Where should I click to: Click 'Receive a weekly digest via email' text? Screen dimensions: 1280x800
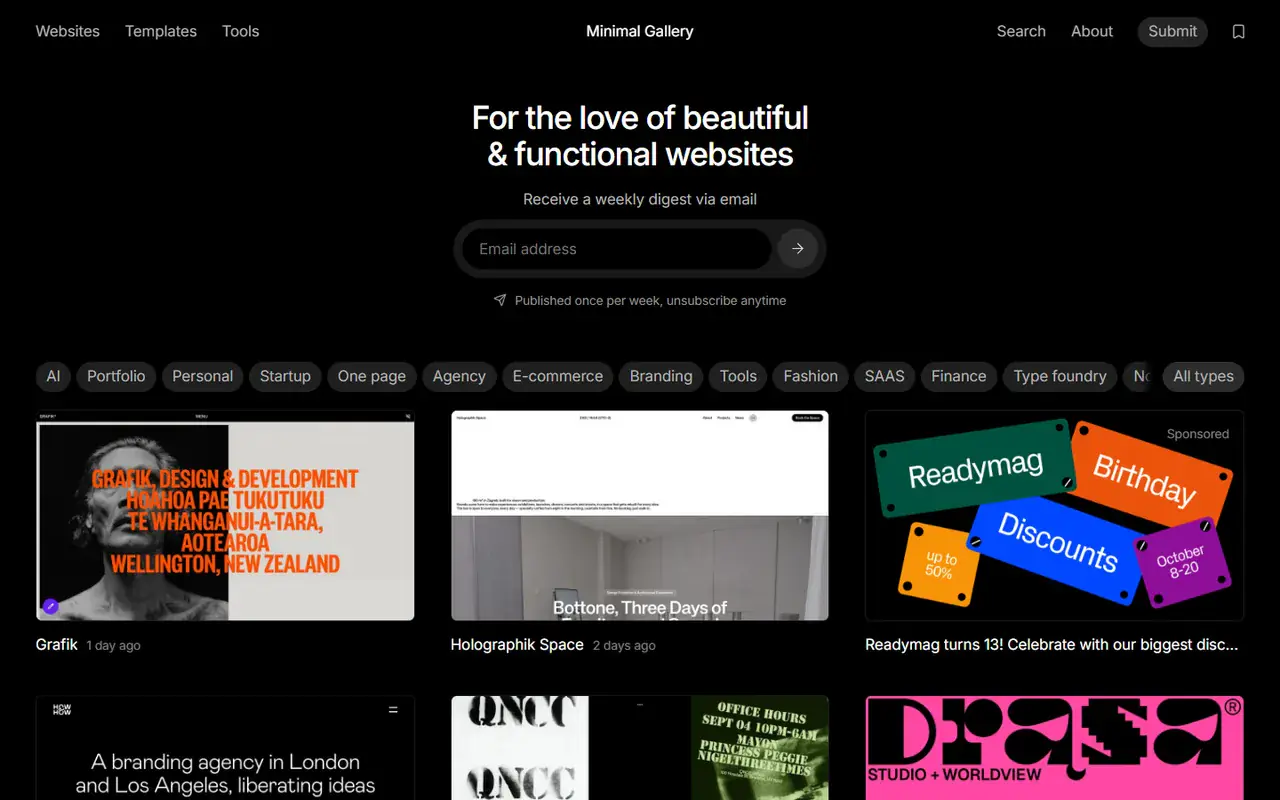(x=640, y=199)
